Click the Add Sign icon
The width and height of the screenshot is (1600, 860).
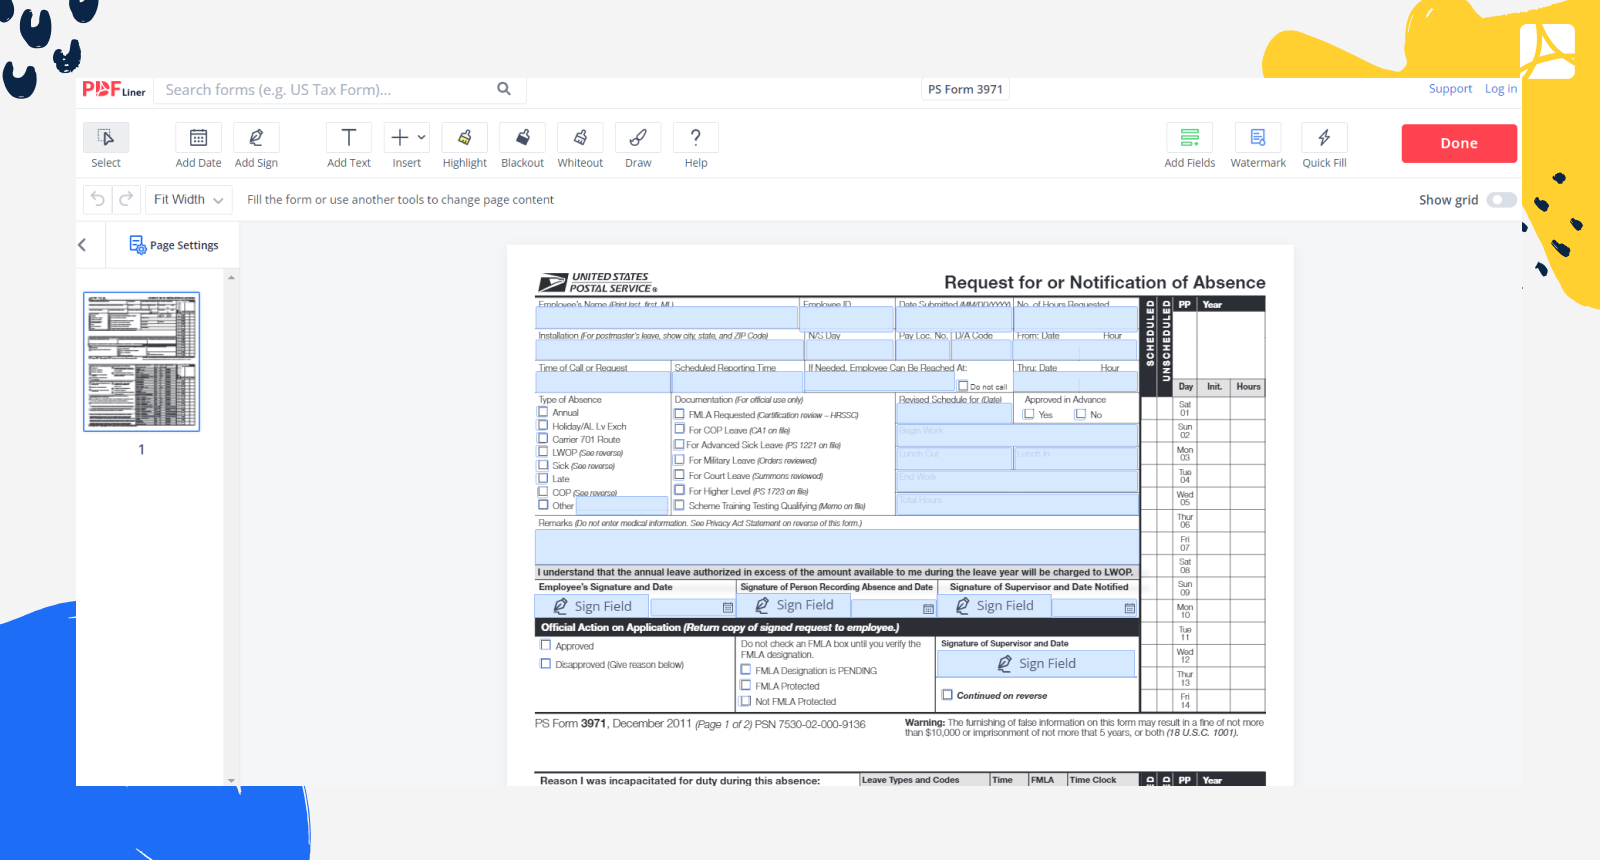click(256, 138)
